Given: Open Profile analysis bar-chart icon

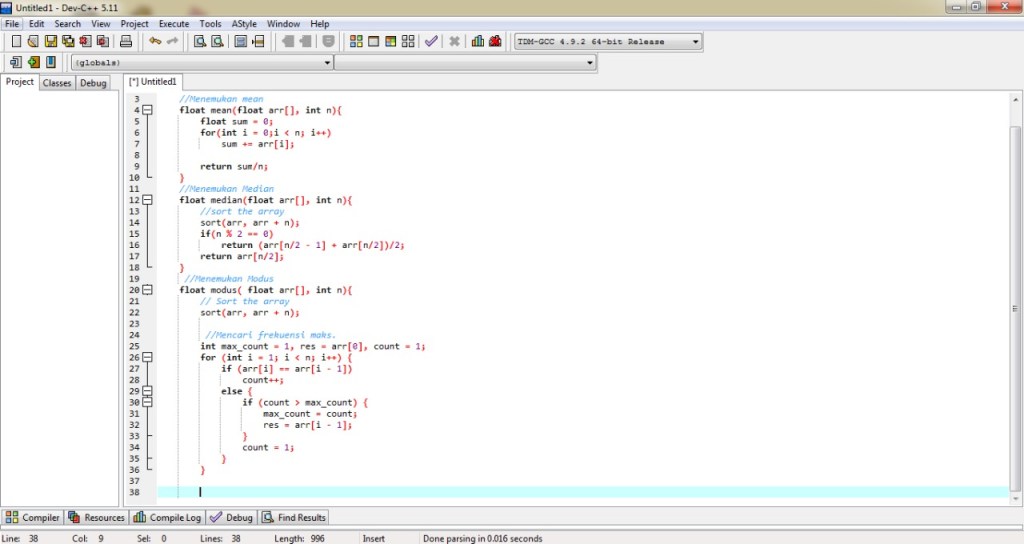Looking at the screenshot, I should (477, 42).
